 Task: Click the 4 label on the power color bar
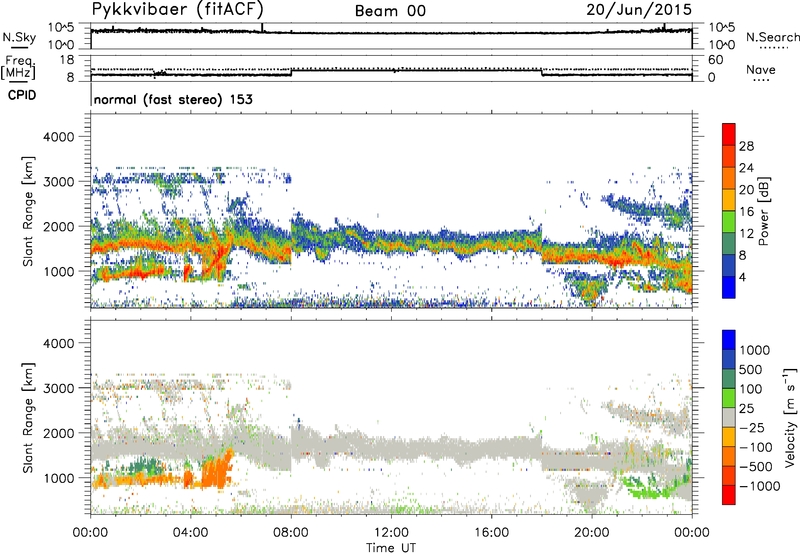742,277
